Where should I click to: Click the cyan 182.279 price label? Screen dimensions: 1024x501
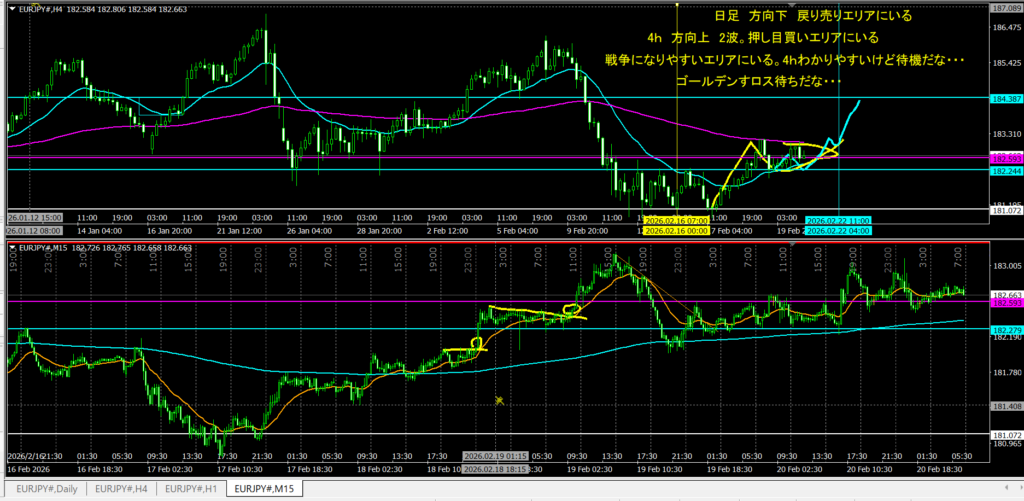(x=1005, y=329)
